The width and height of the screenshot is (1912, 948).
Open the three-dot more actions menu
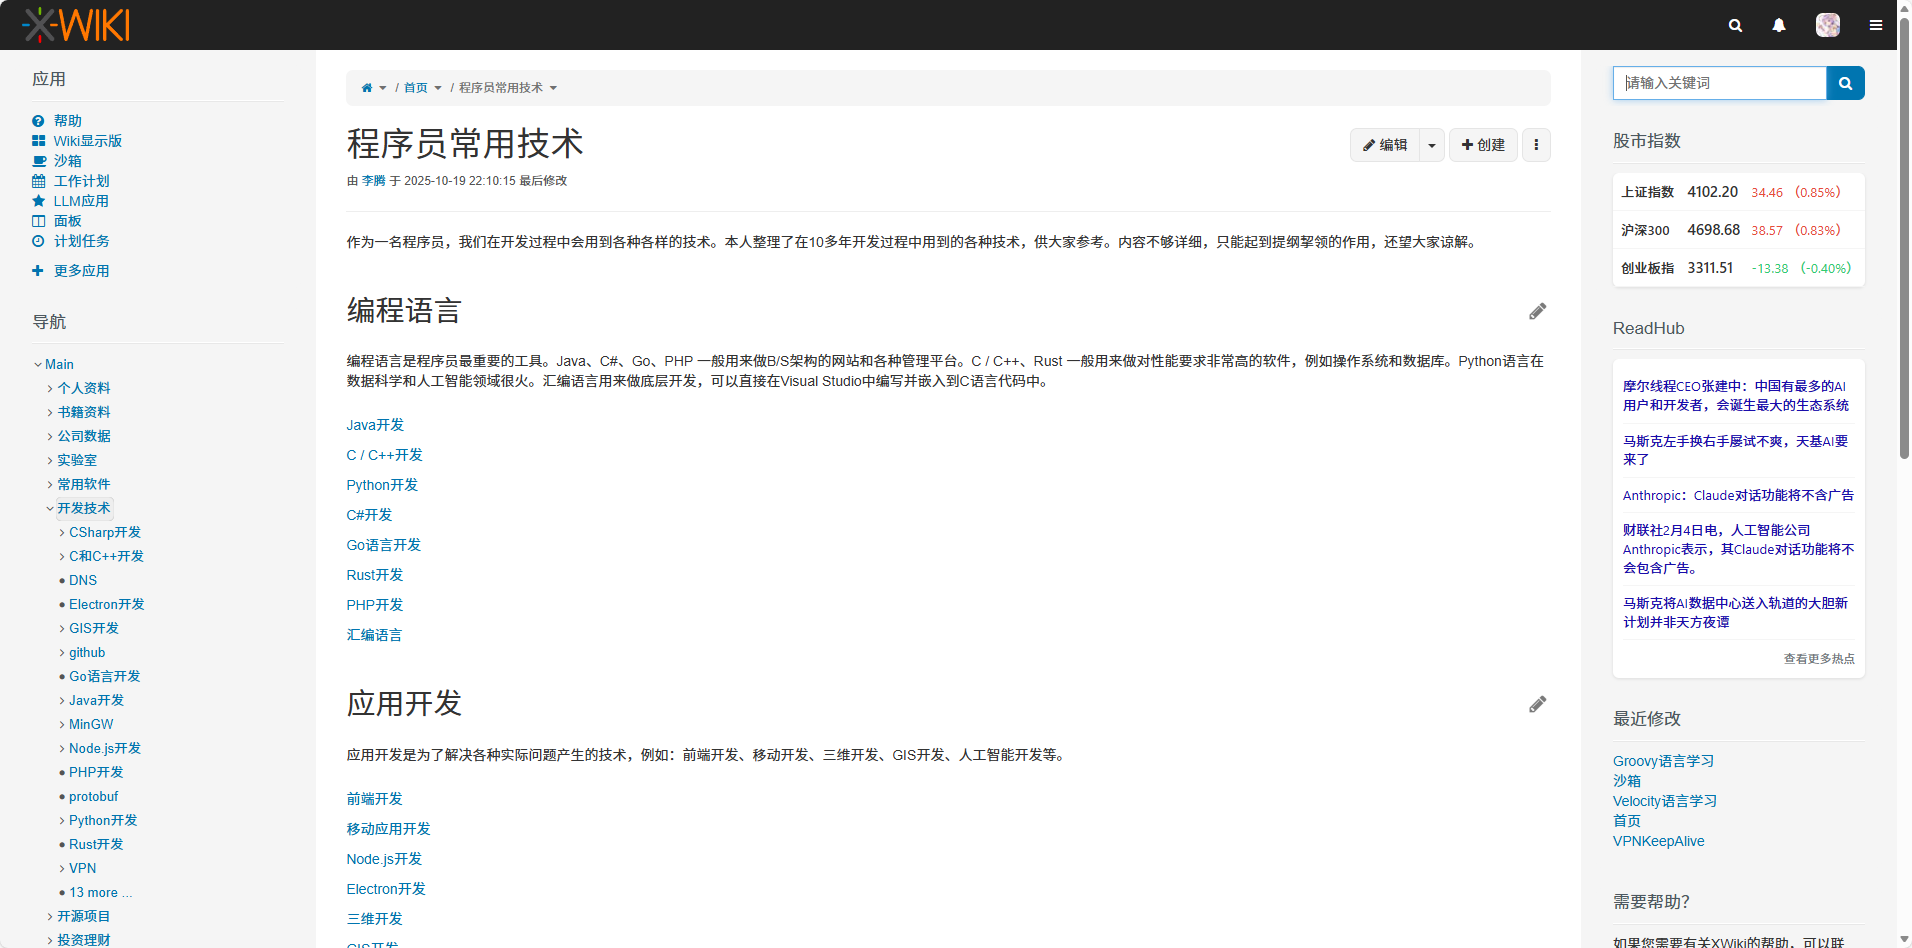(1536, 145)
